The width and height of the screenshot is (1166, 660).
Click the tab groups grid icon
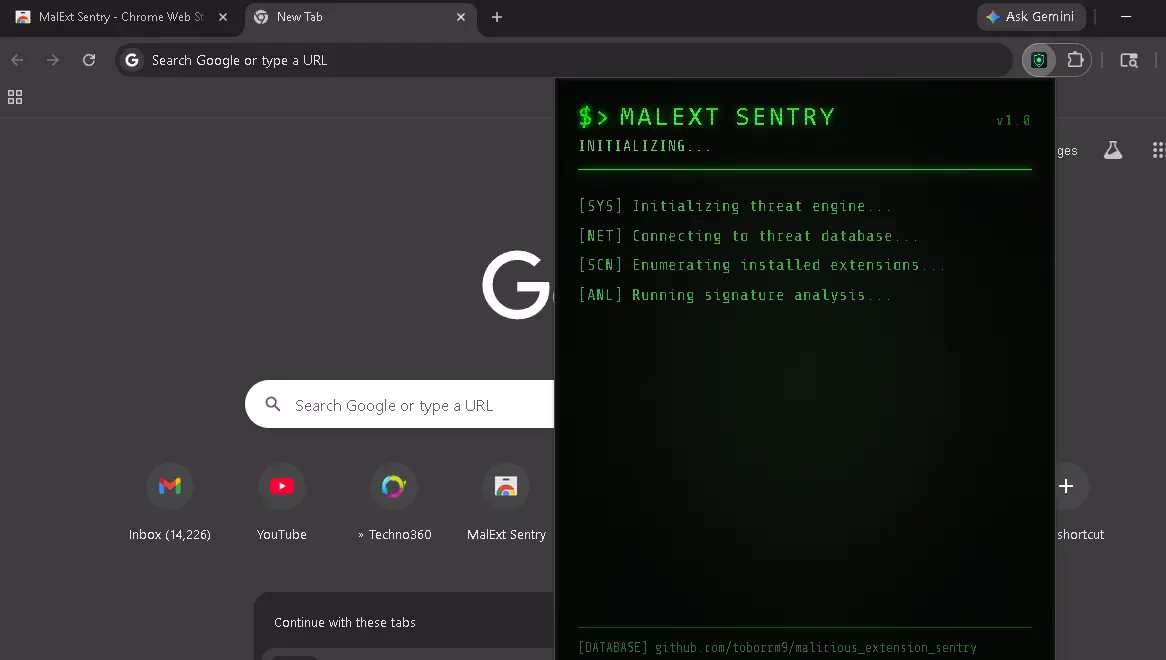click(x=14, y=97)
